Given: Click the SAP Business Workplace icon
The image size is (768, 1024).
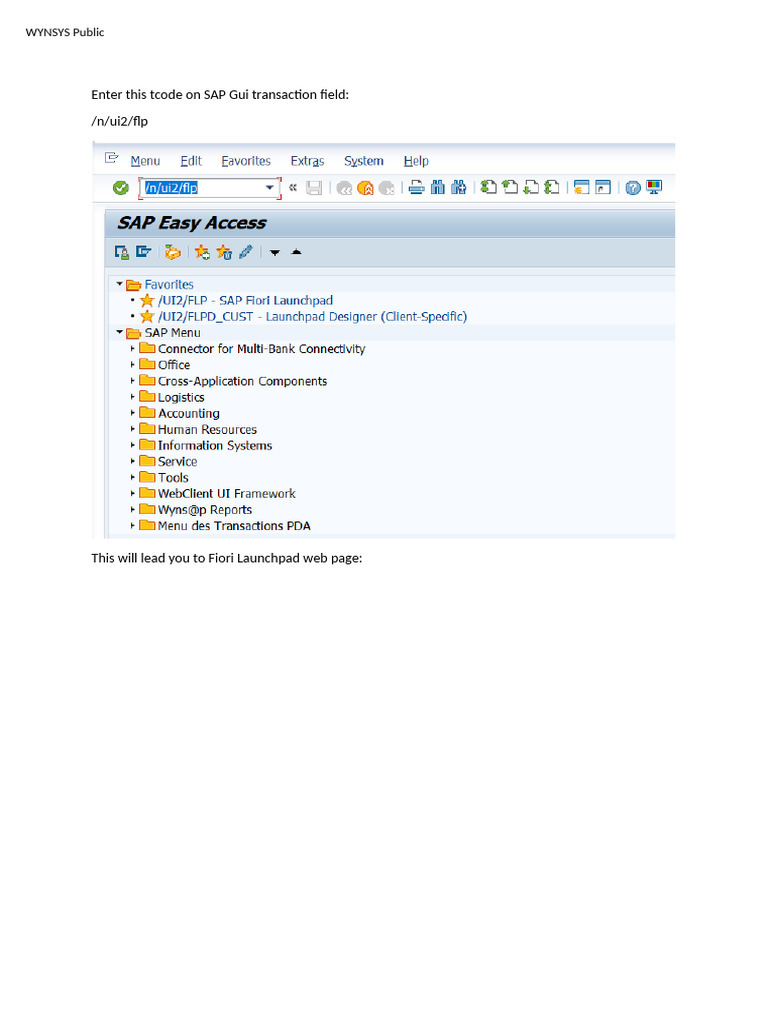Looking at the screenshot, I should click(x=172, y=252).
